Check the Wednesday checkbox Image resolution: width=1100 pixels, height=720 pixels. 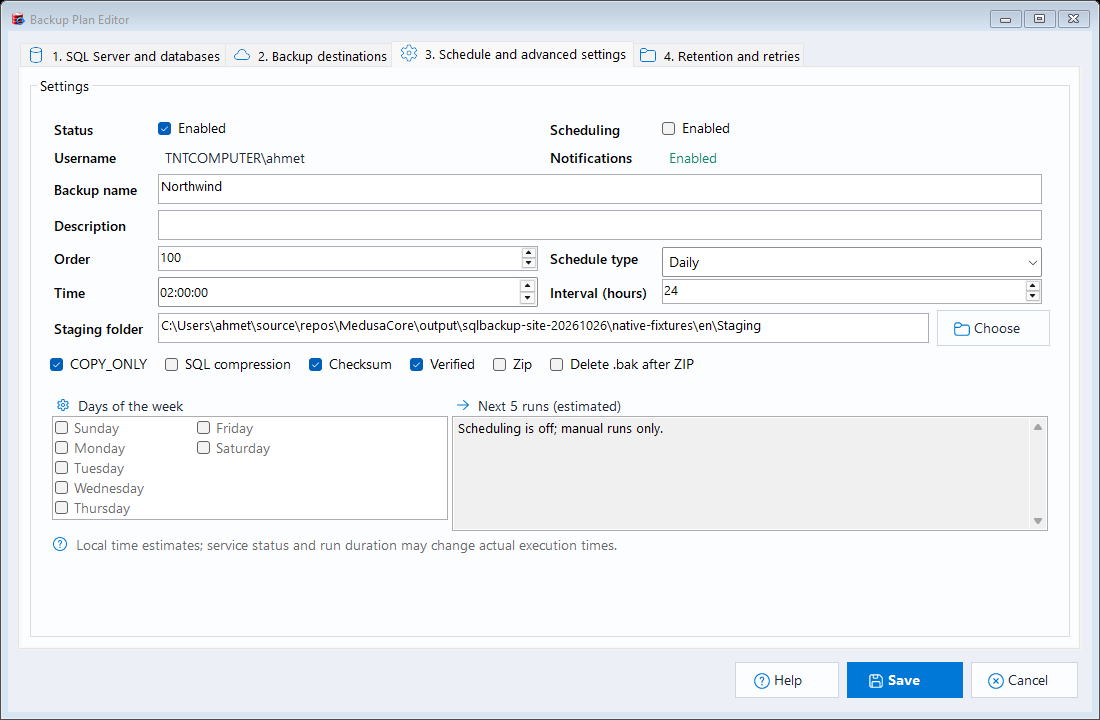coord(62,488)
